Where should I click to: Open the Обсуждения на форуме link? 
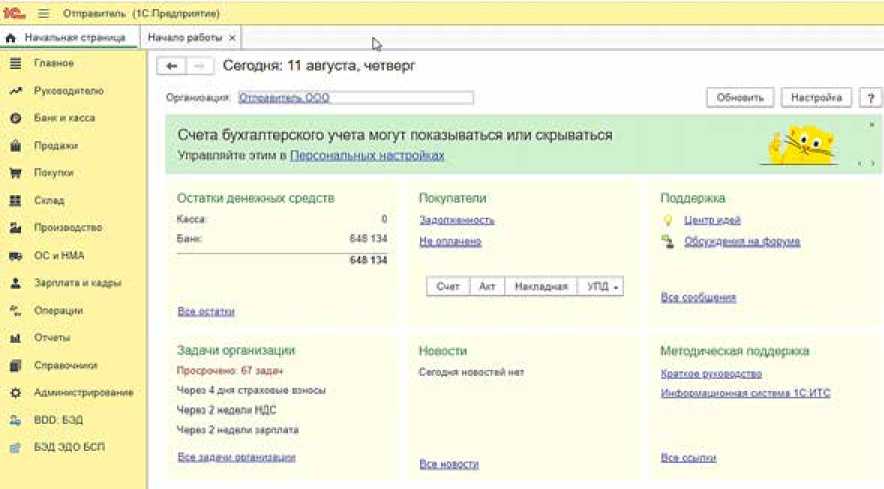[x=742, y=241]
